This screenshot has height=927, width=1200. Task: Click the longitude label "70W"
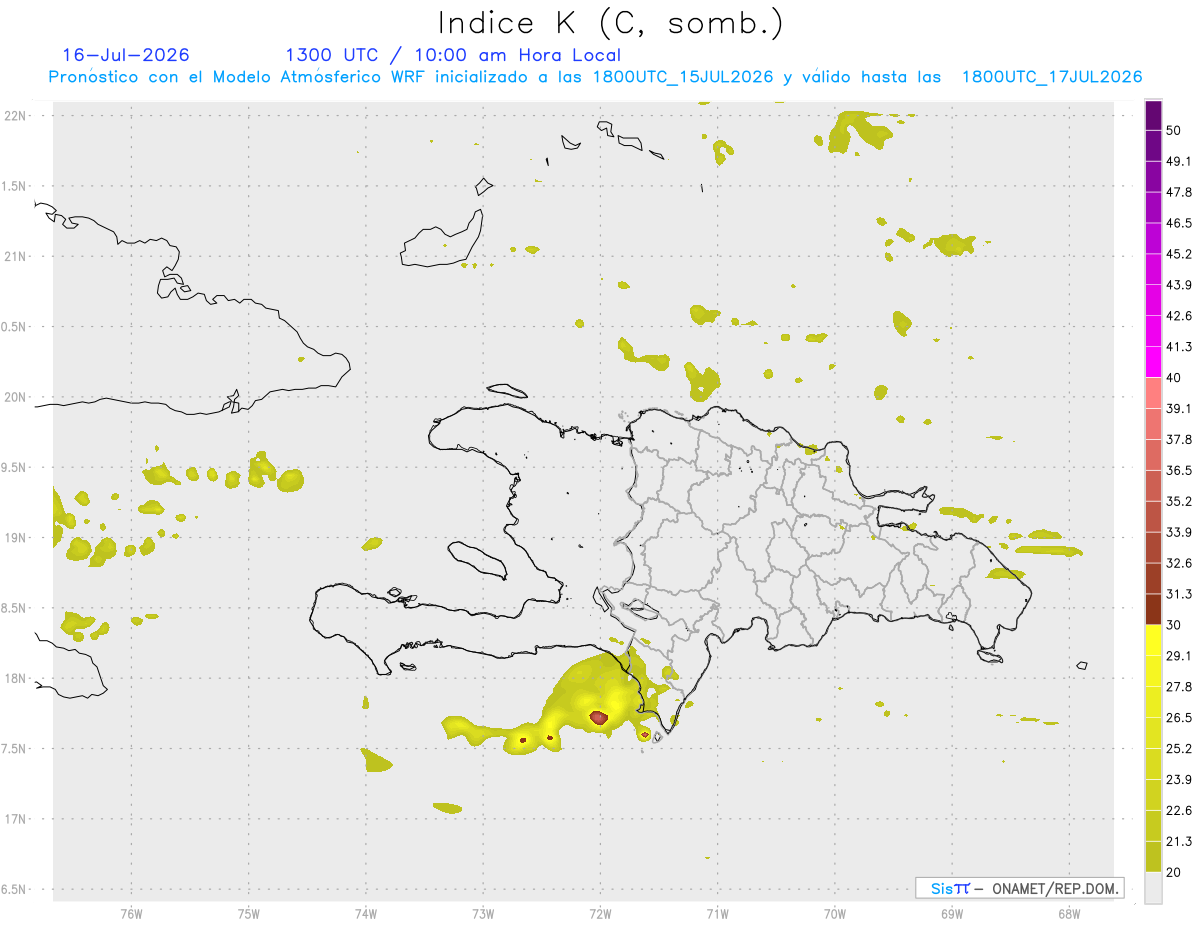pyautogui.click(x=834, y=913)
